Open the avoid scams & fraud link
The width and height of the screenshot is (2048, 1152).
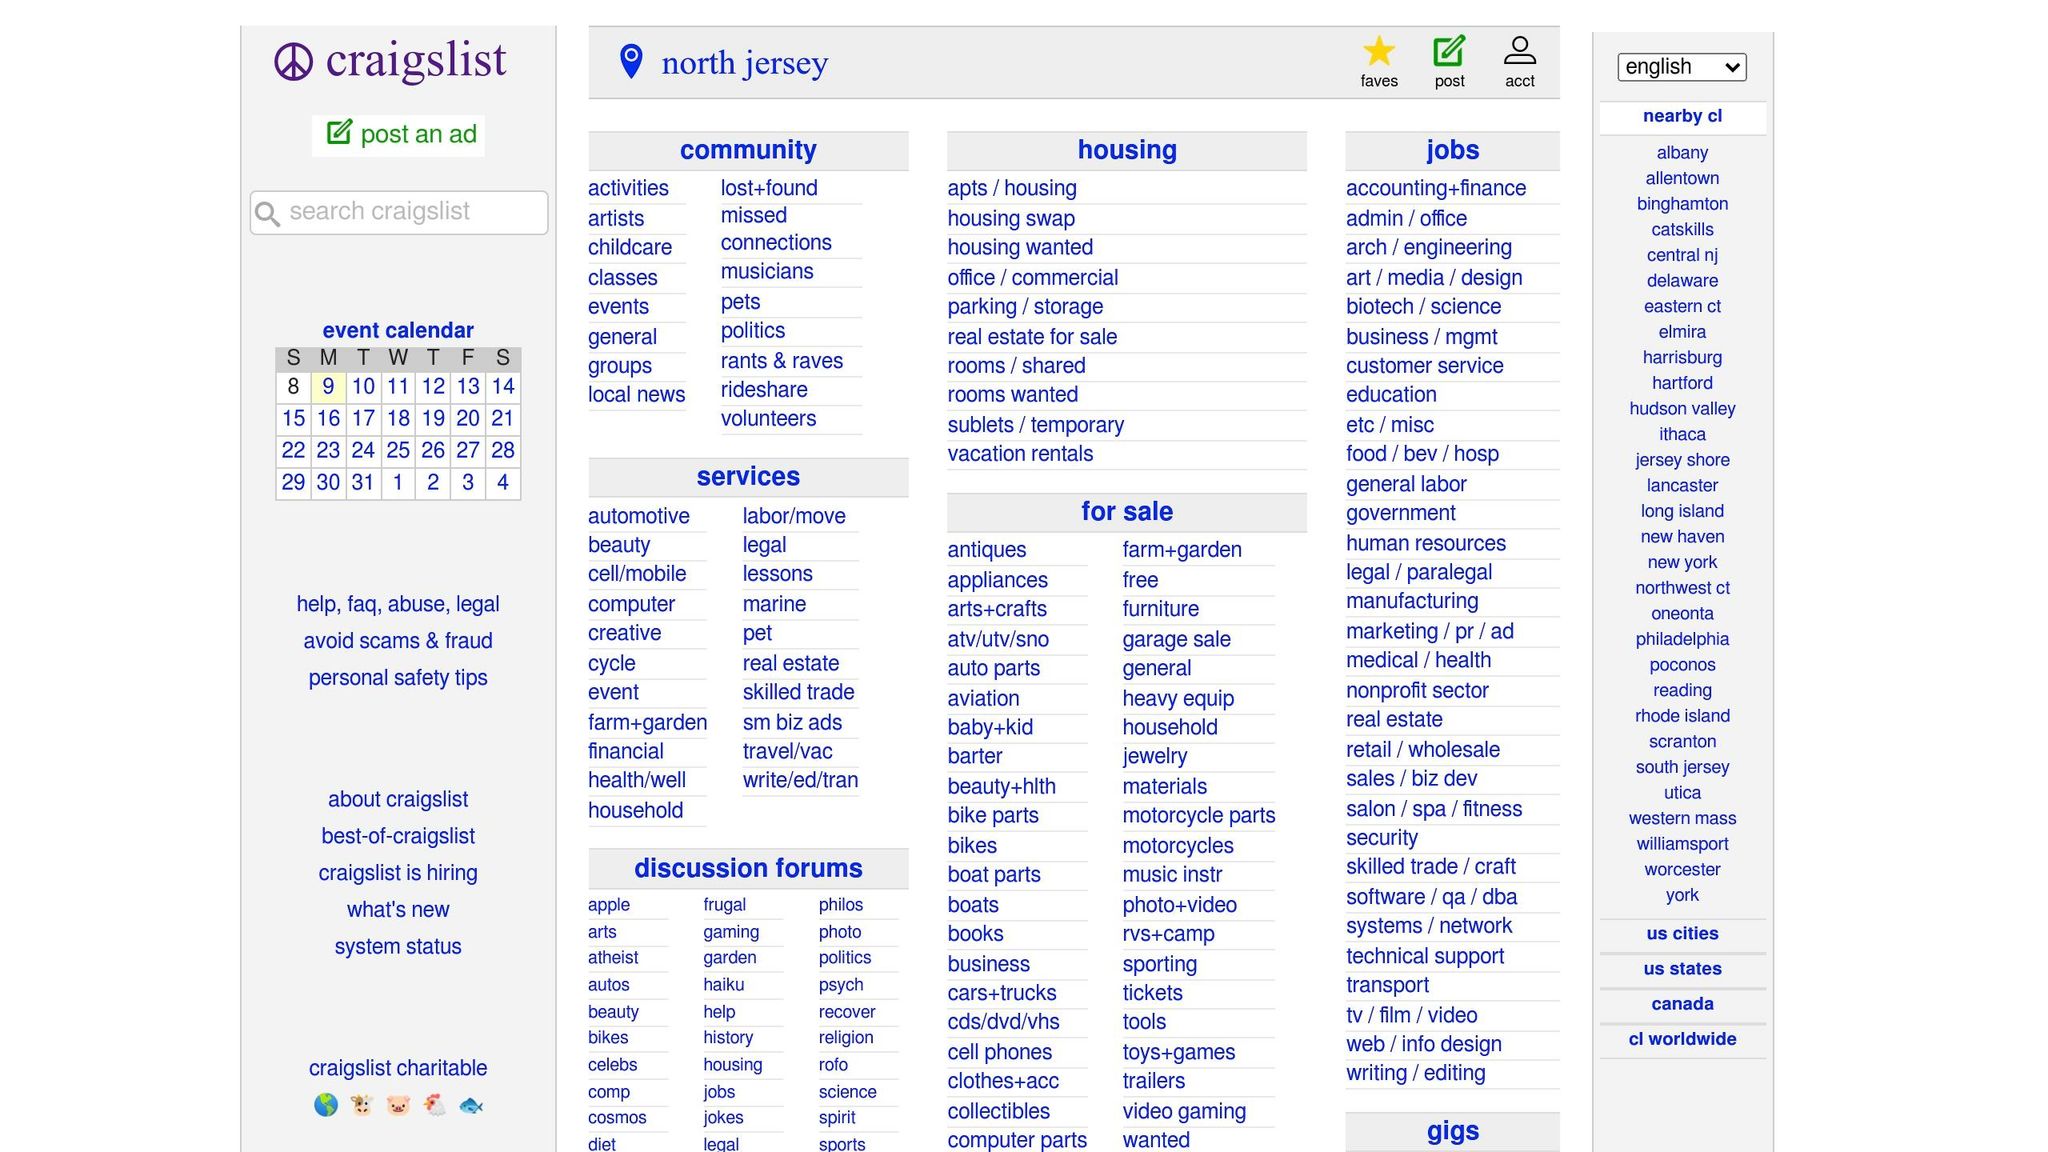point(398,641)
